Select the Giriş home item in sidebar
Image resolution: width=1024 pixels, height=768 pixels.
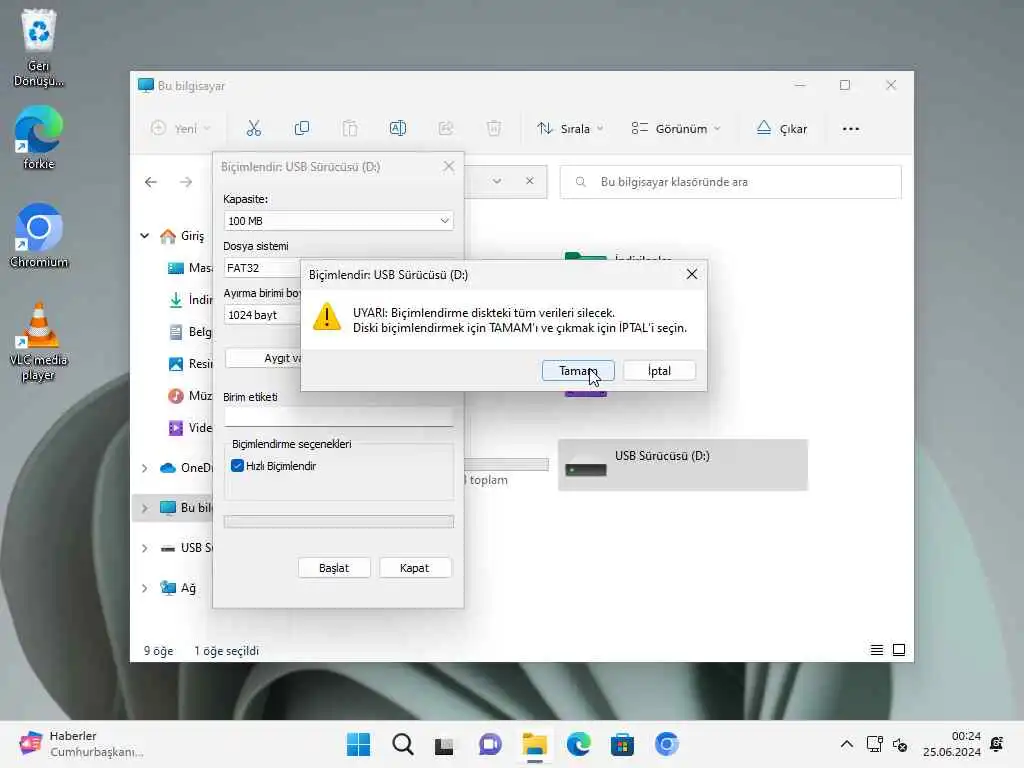point(182,236)
